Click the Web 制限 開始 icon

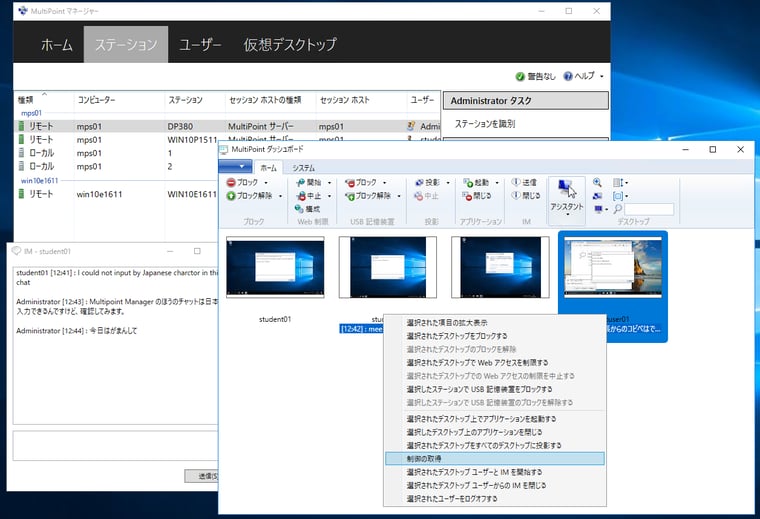301,183
